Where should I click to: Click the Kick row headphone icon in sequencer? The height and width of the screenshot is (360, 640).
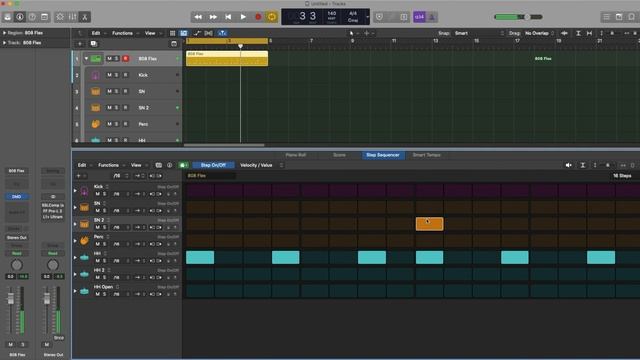84,191
